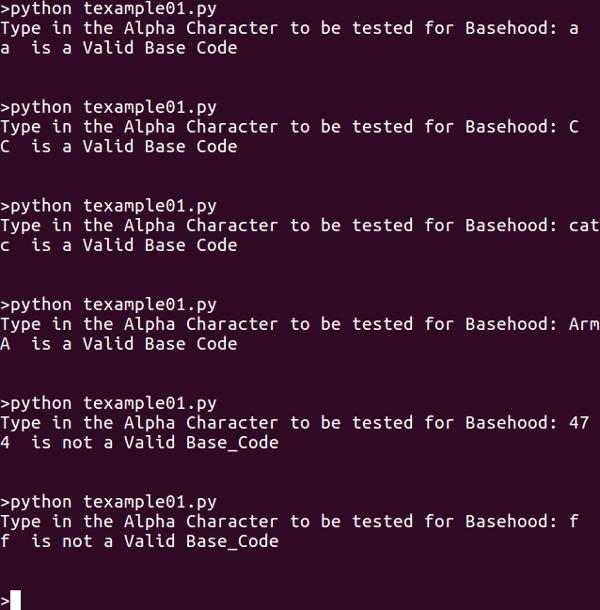Click the typed input "f" in the last prompt

click(x=573, y=521)
